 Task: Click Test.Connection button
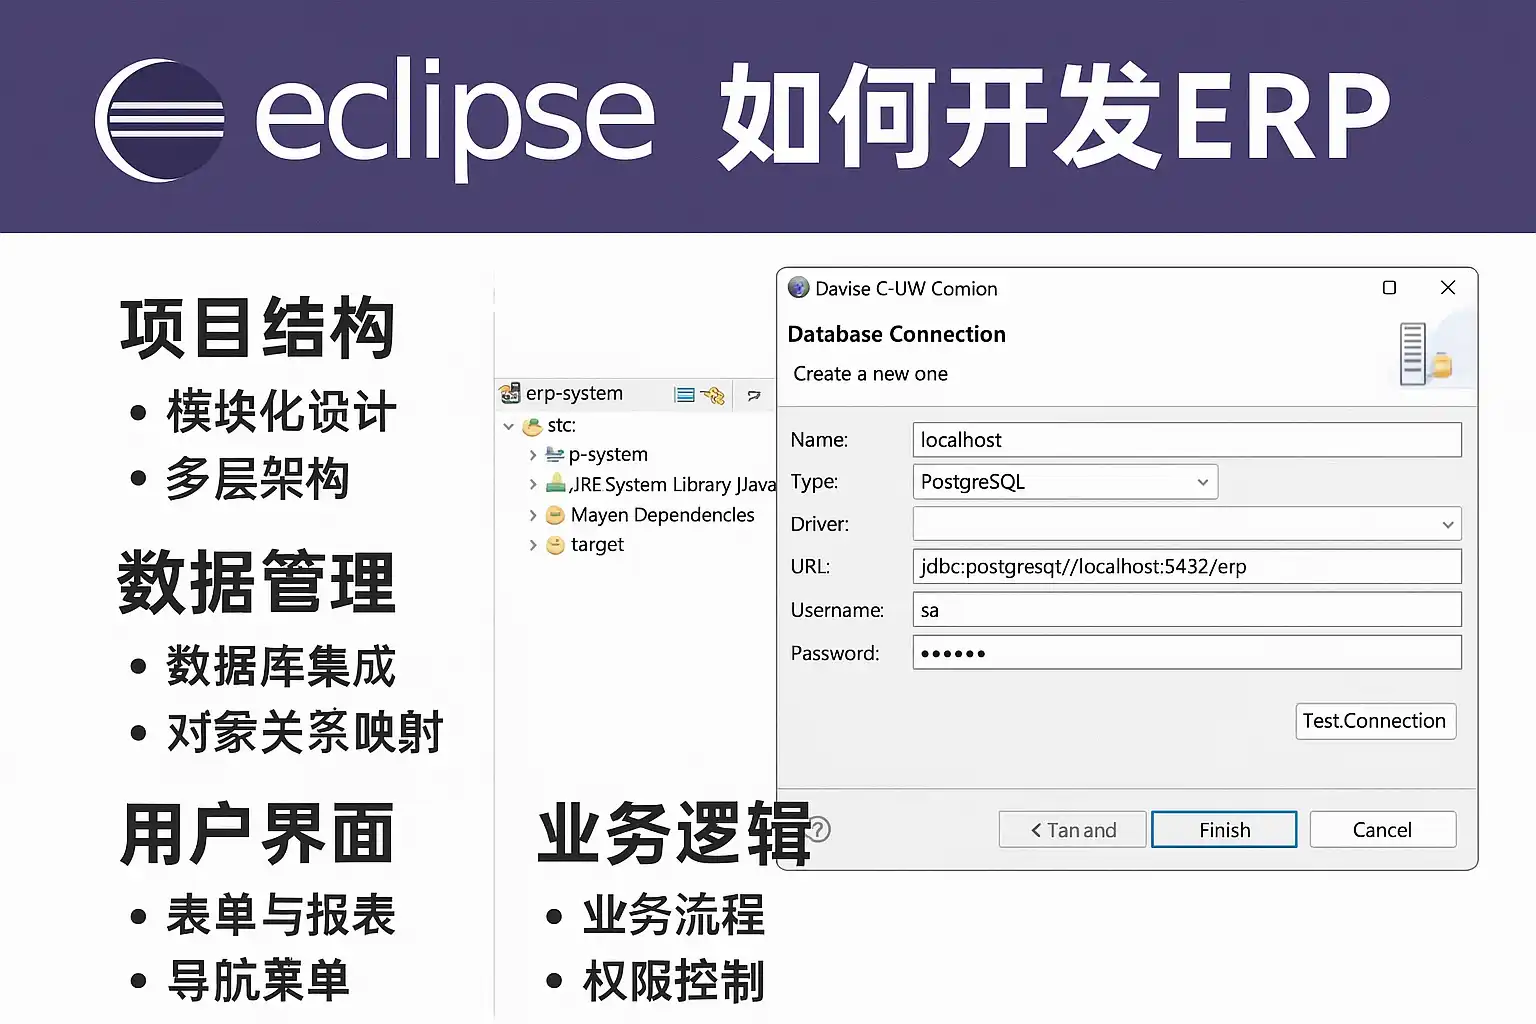pyautogui.click(x=1375, y=721)
